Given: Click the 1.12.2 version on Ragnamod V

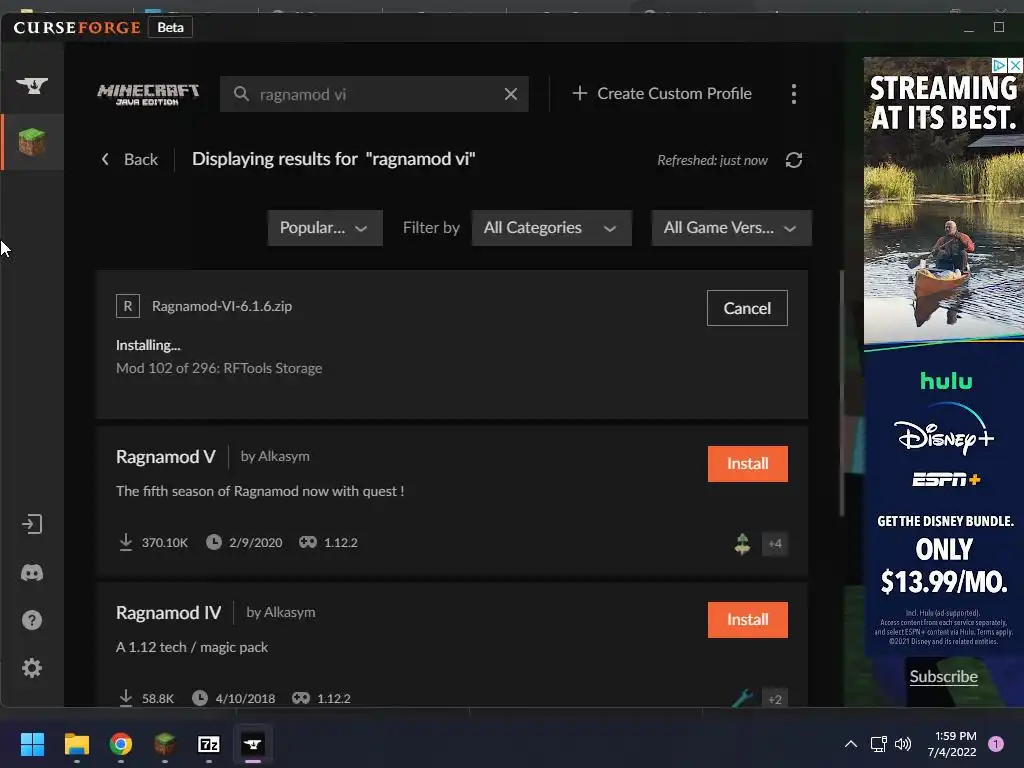Looking at the screenshot, I should tap(340, 543).
